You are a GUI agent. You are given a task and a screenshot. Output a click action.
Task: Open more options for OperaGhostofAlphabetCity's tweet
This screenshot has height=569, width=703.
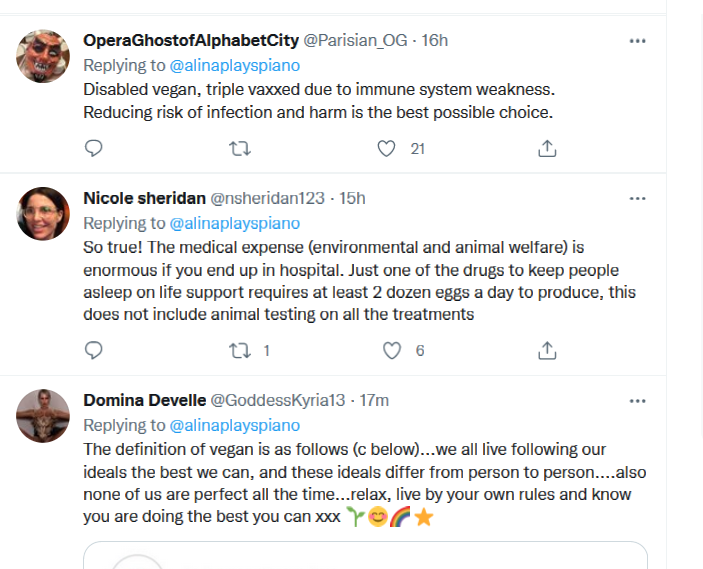(637, 40)
